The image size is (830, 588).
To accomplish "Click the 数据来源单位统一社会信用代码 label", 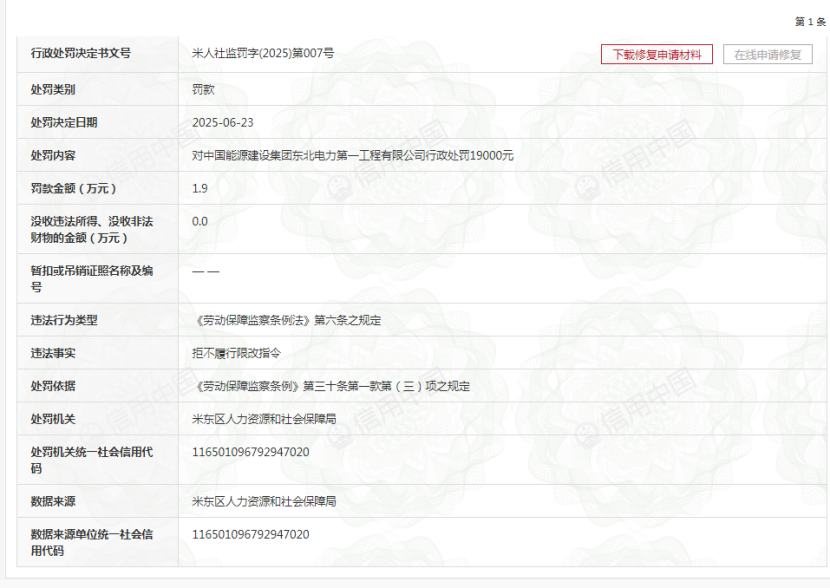I will (92, 542).
